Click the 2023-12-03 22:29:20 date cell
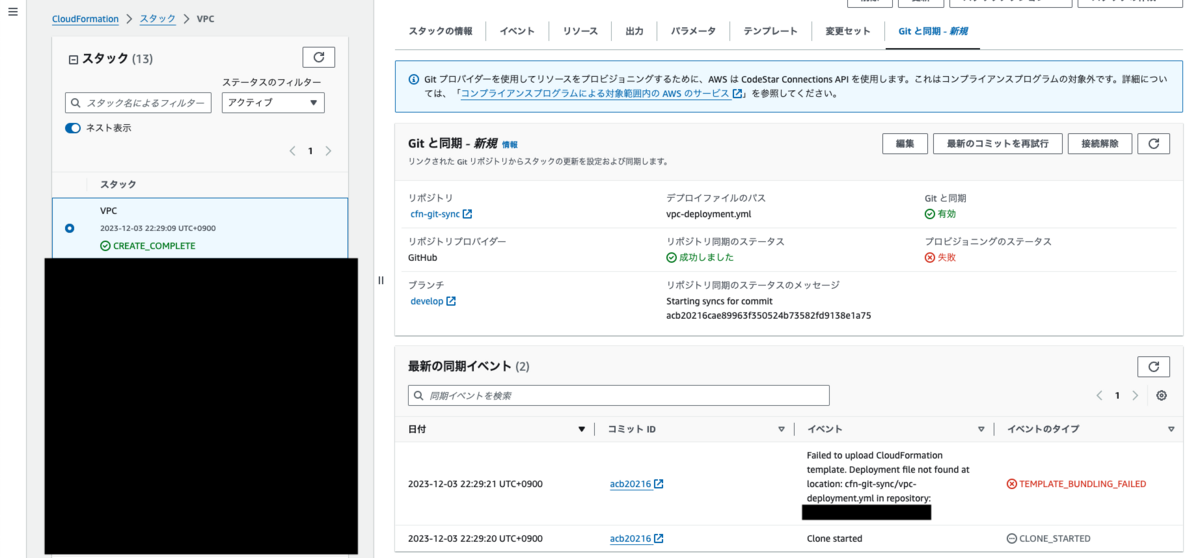This screenshot has width=1200, height=558. pos(475,539)
